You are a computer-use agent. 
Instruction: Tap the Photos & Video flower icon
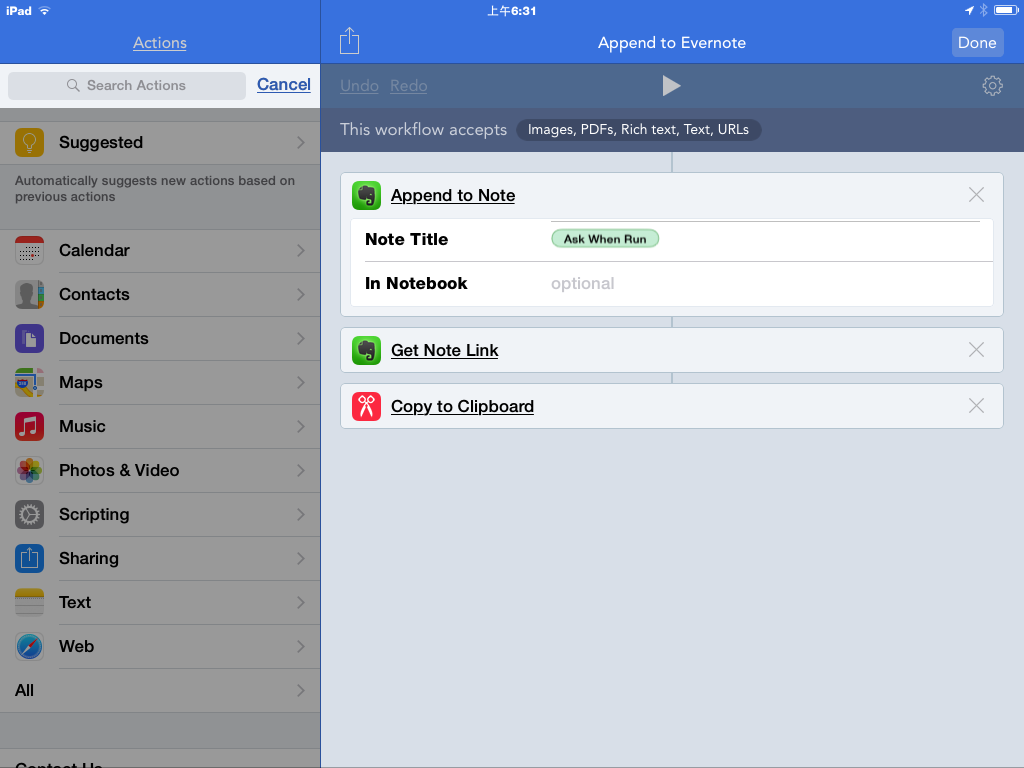coord(29,470)
